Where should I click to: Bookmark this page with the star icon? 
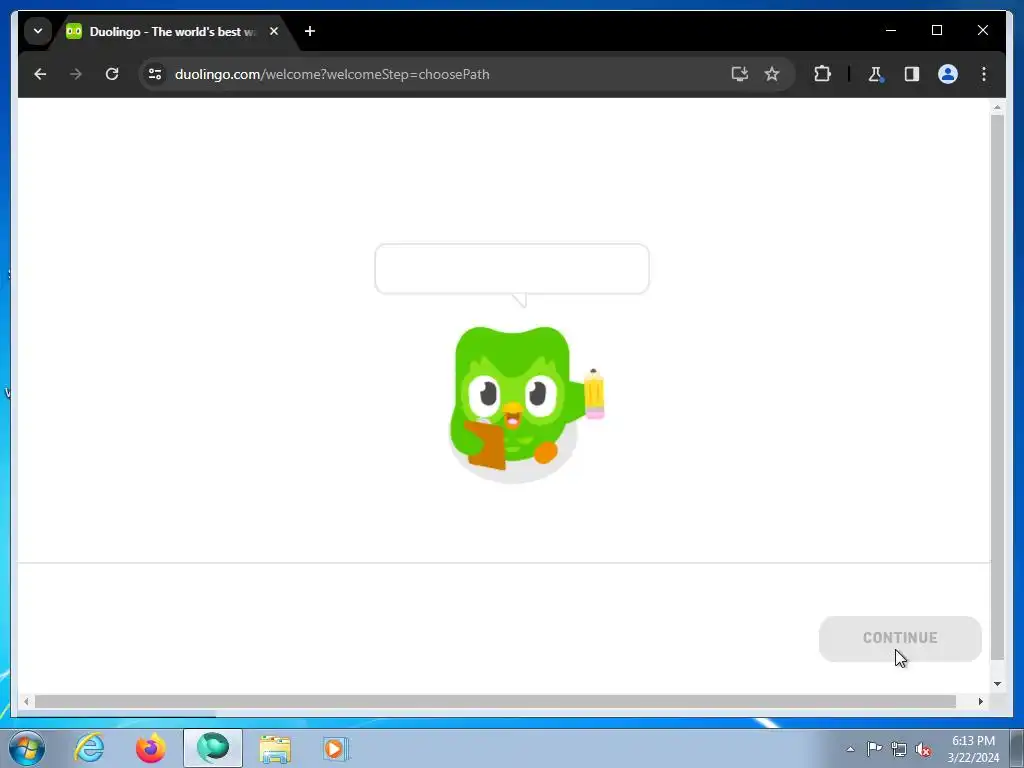click(772, 74)
